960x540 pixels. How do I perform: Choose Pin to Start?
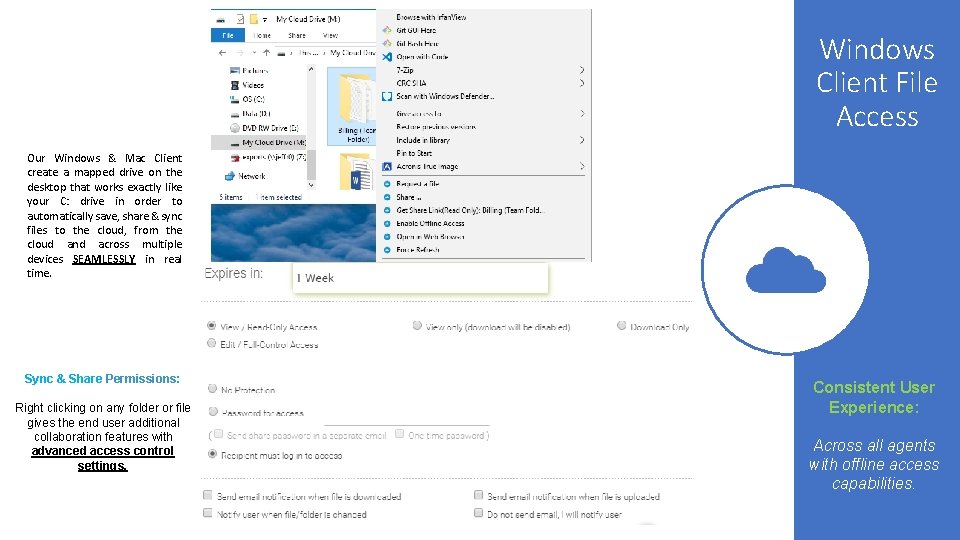coord(414,153)
